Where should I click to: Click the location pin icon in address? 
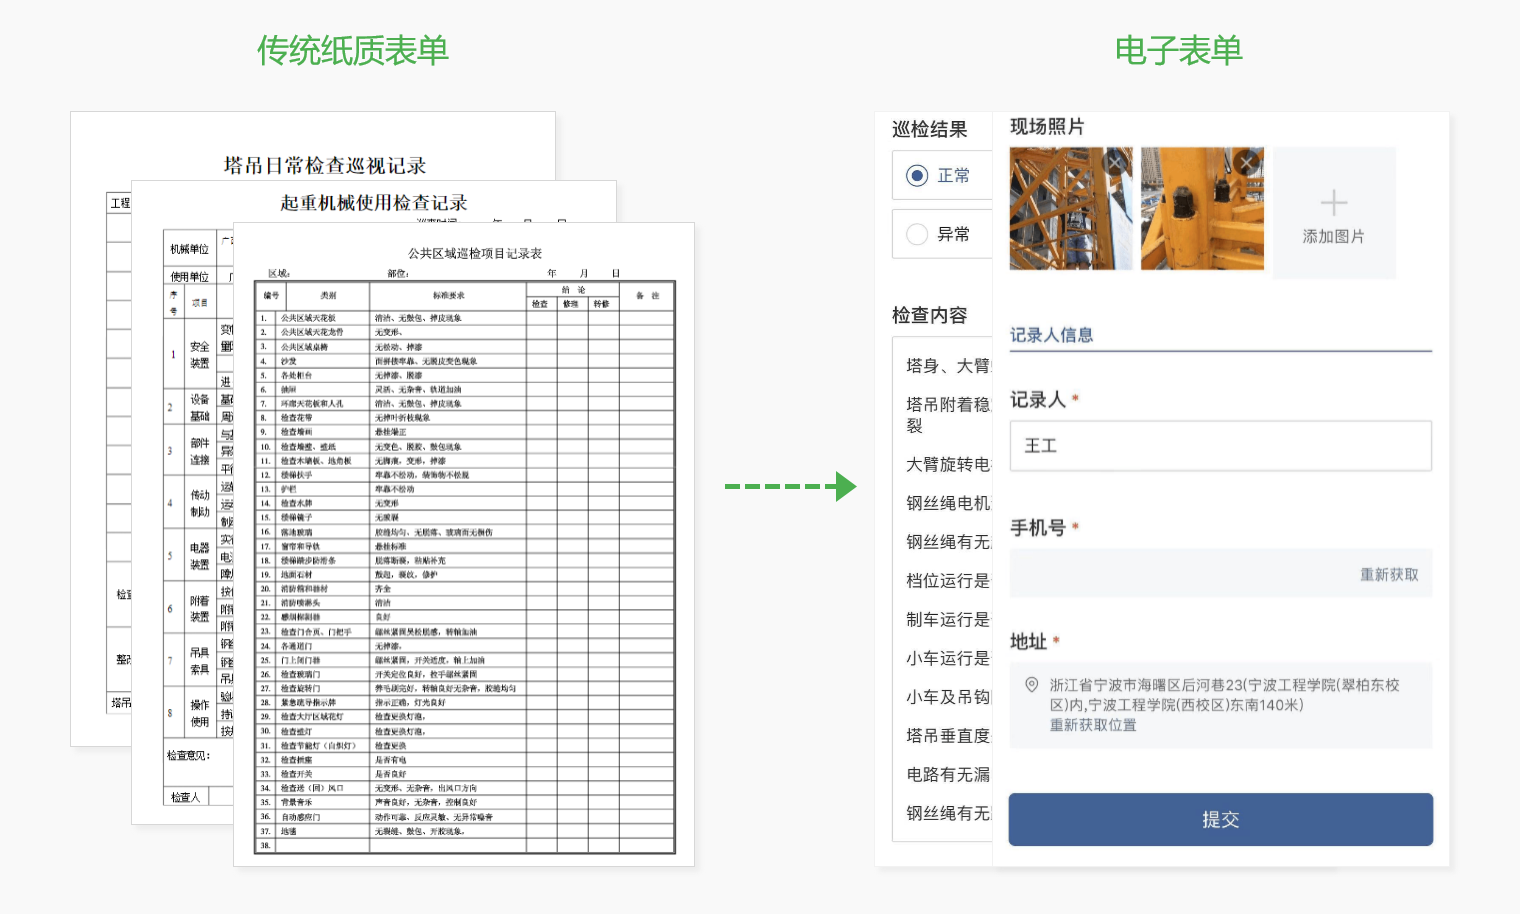1031,685
